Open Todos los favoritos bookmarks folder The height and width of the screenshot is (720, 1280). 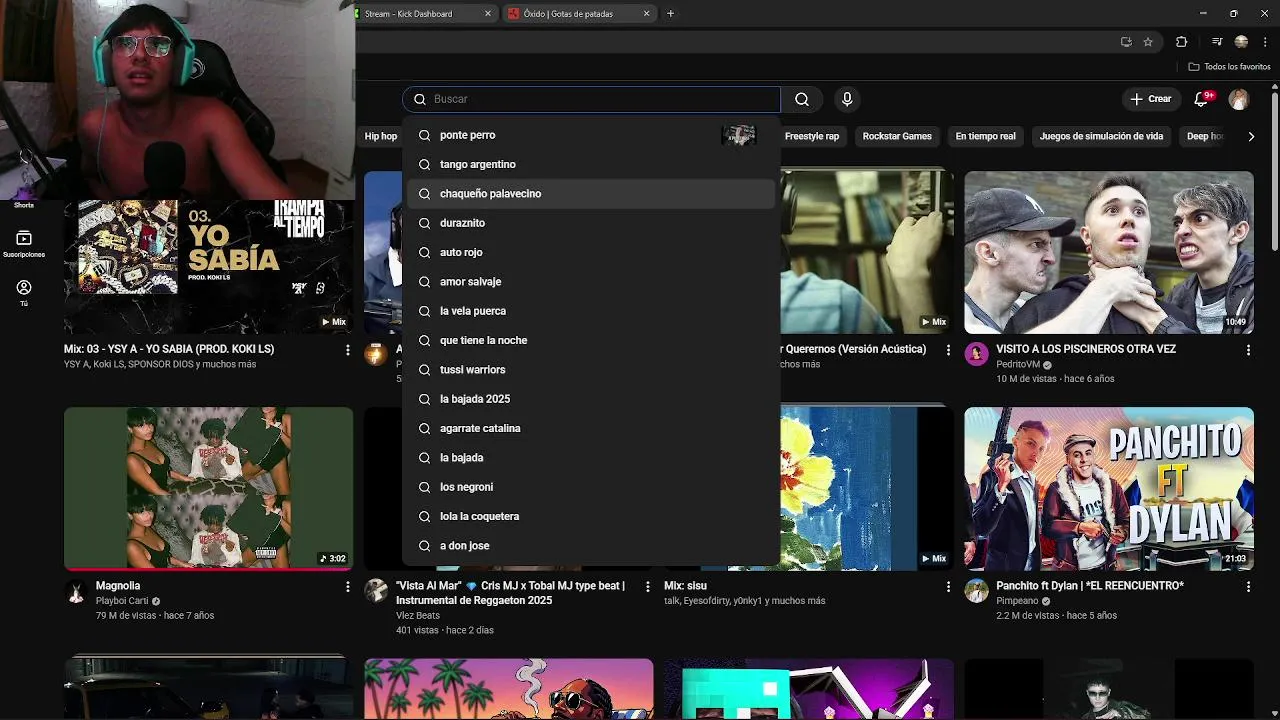1229,67
